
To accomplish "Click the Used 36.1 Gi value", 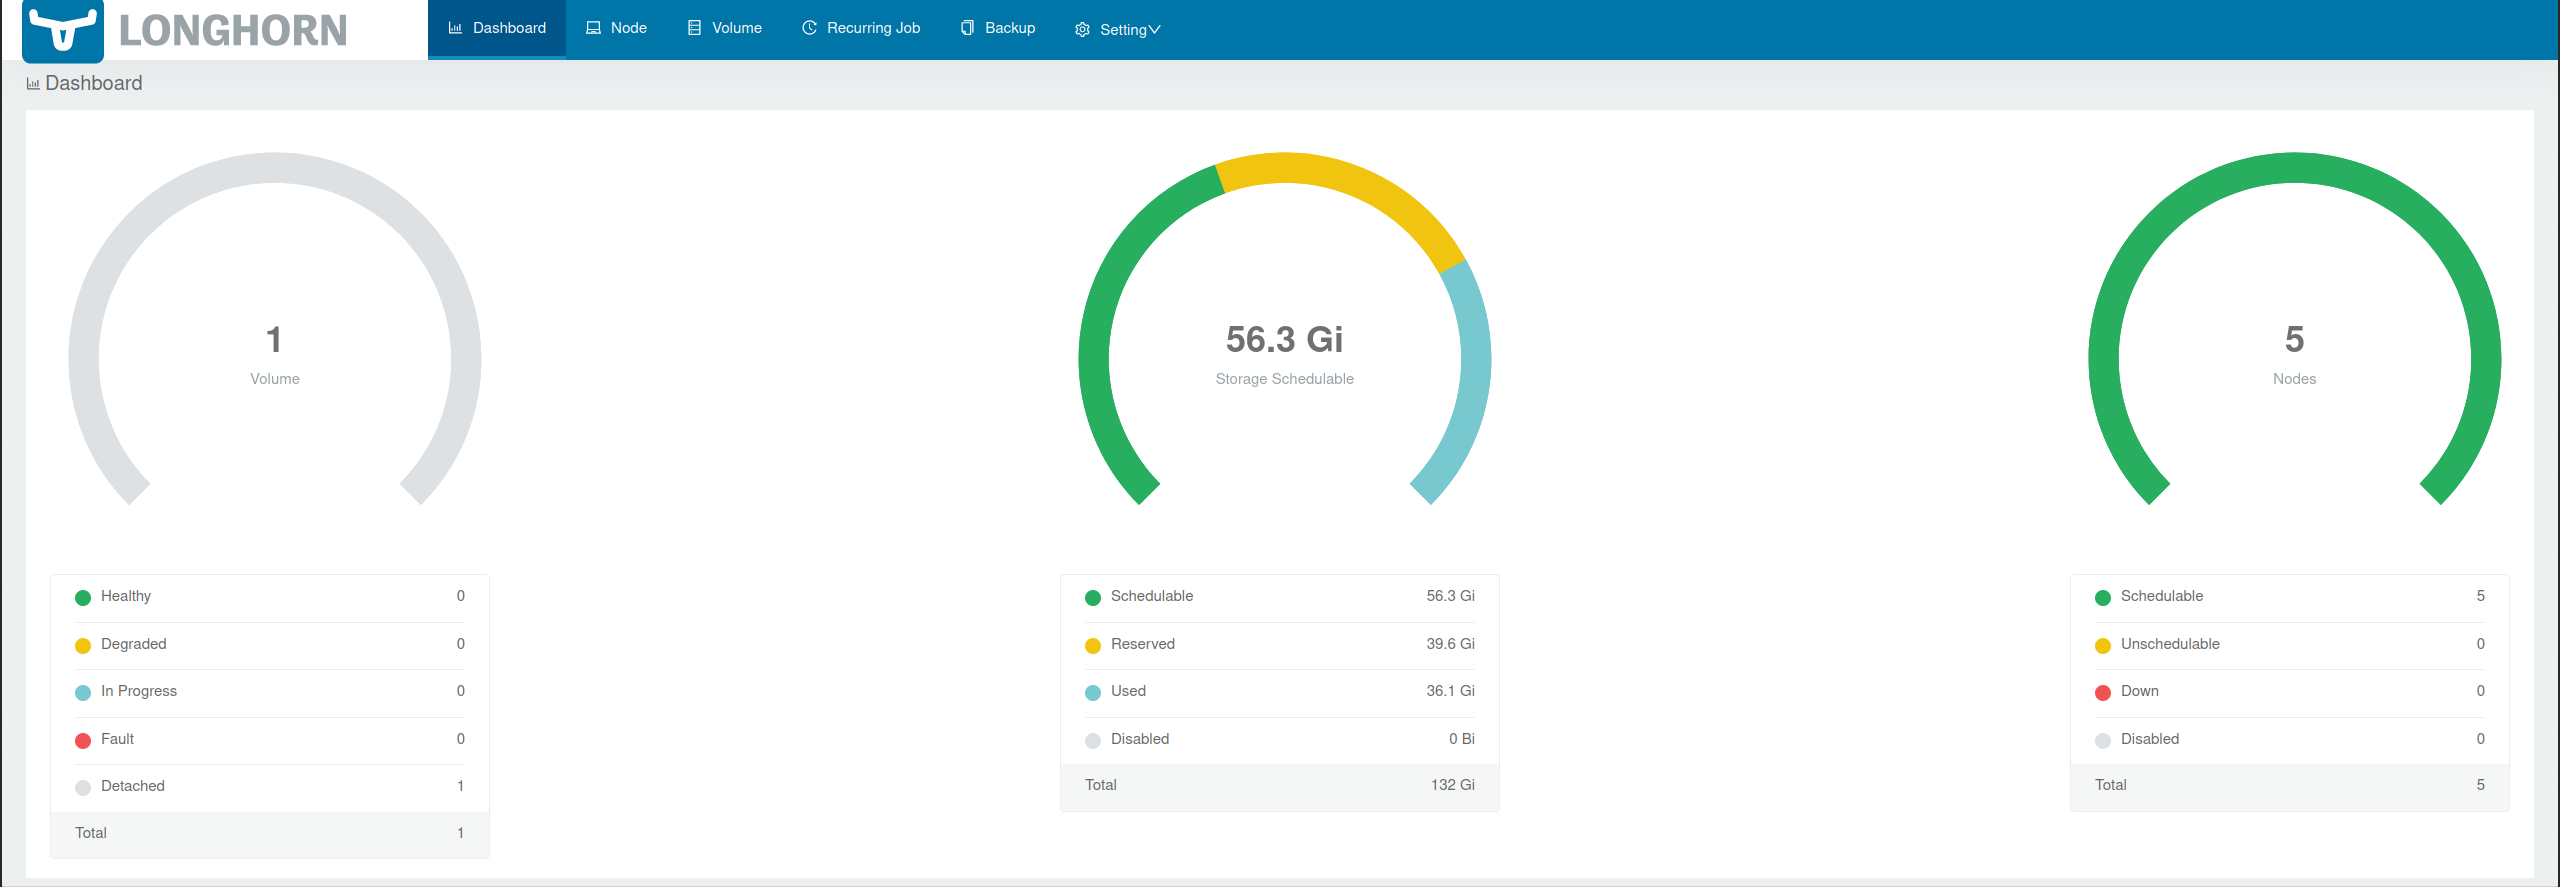I will [x=1450, y=691].
